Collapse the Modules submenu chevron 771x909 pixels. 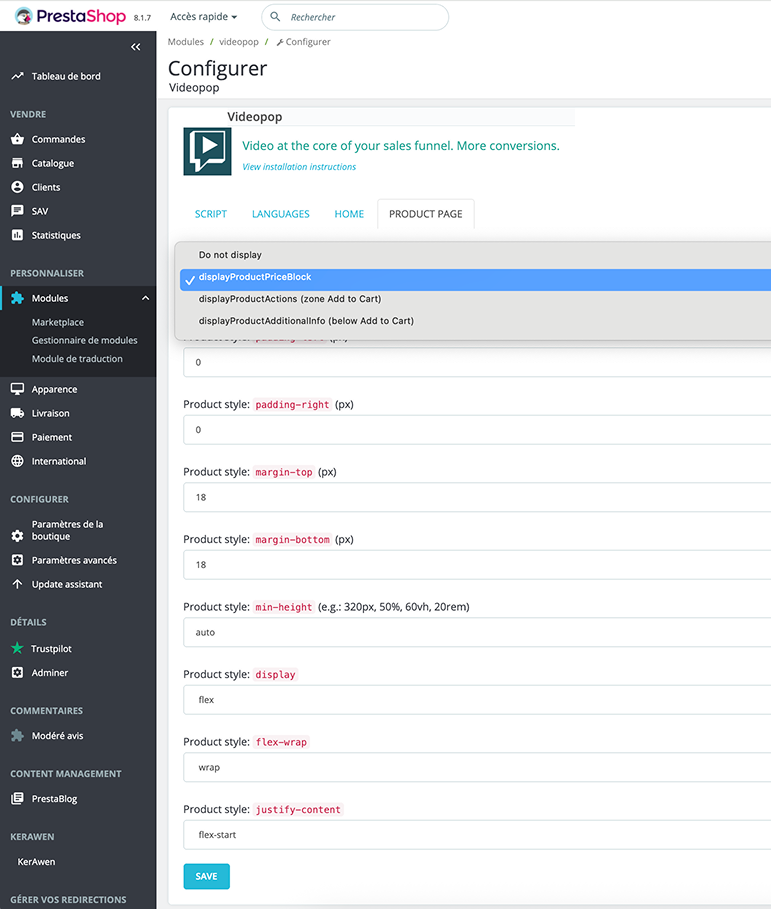coord(146,298)
